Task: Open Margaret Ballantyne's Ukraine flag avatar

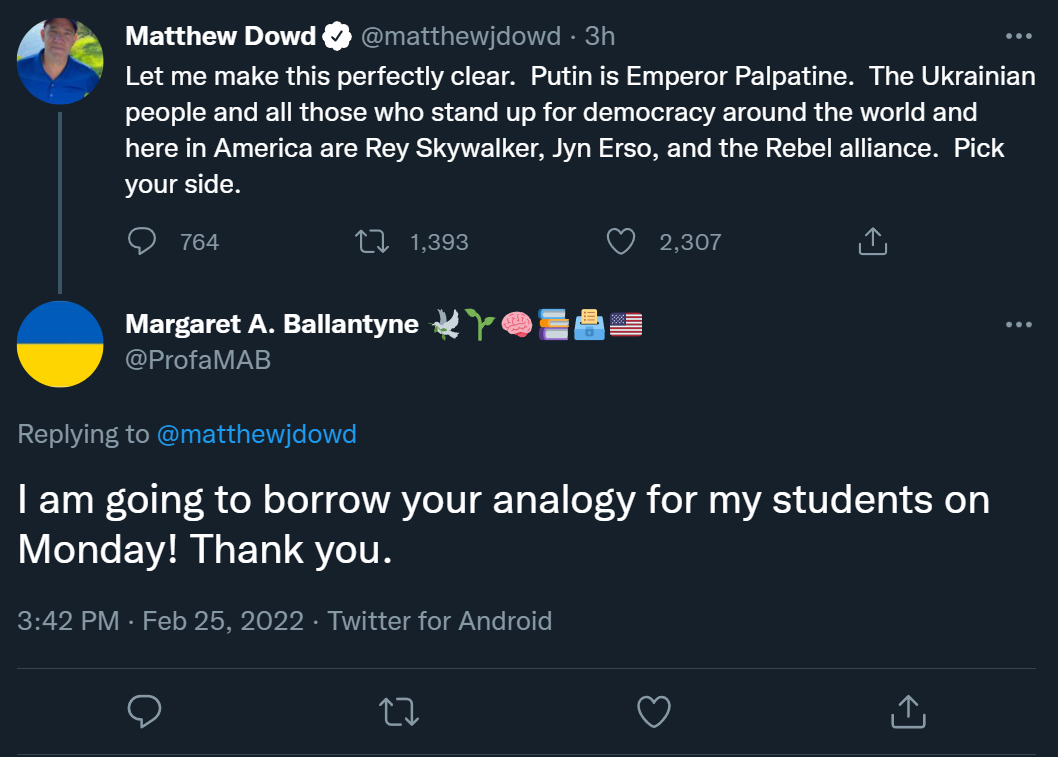Action: point(60,344)
